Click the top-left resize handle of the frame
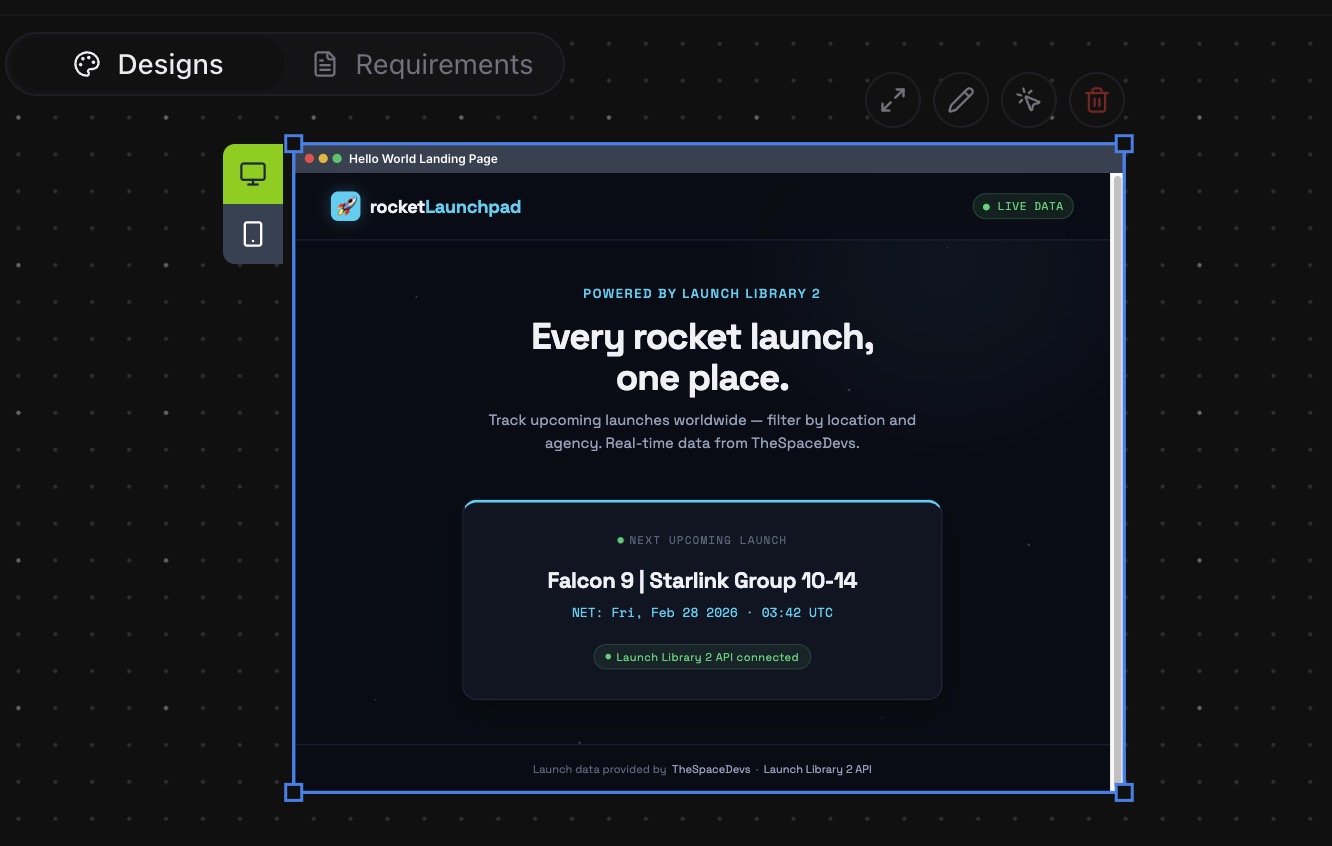The image size is (1332, 846). (294, 144)
